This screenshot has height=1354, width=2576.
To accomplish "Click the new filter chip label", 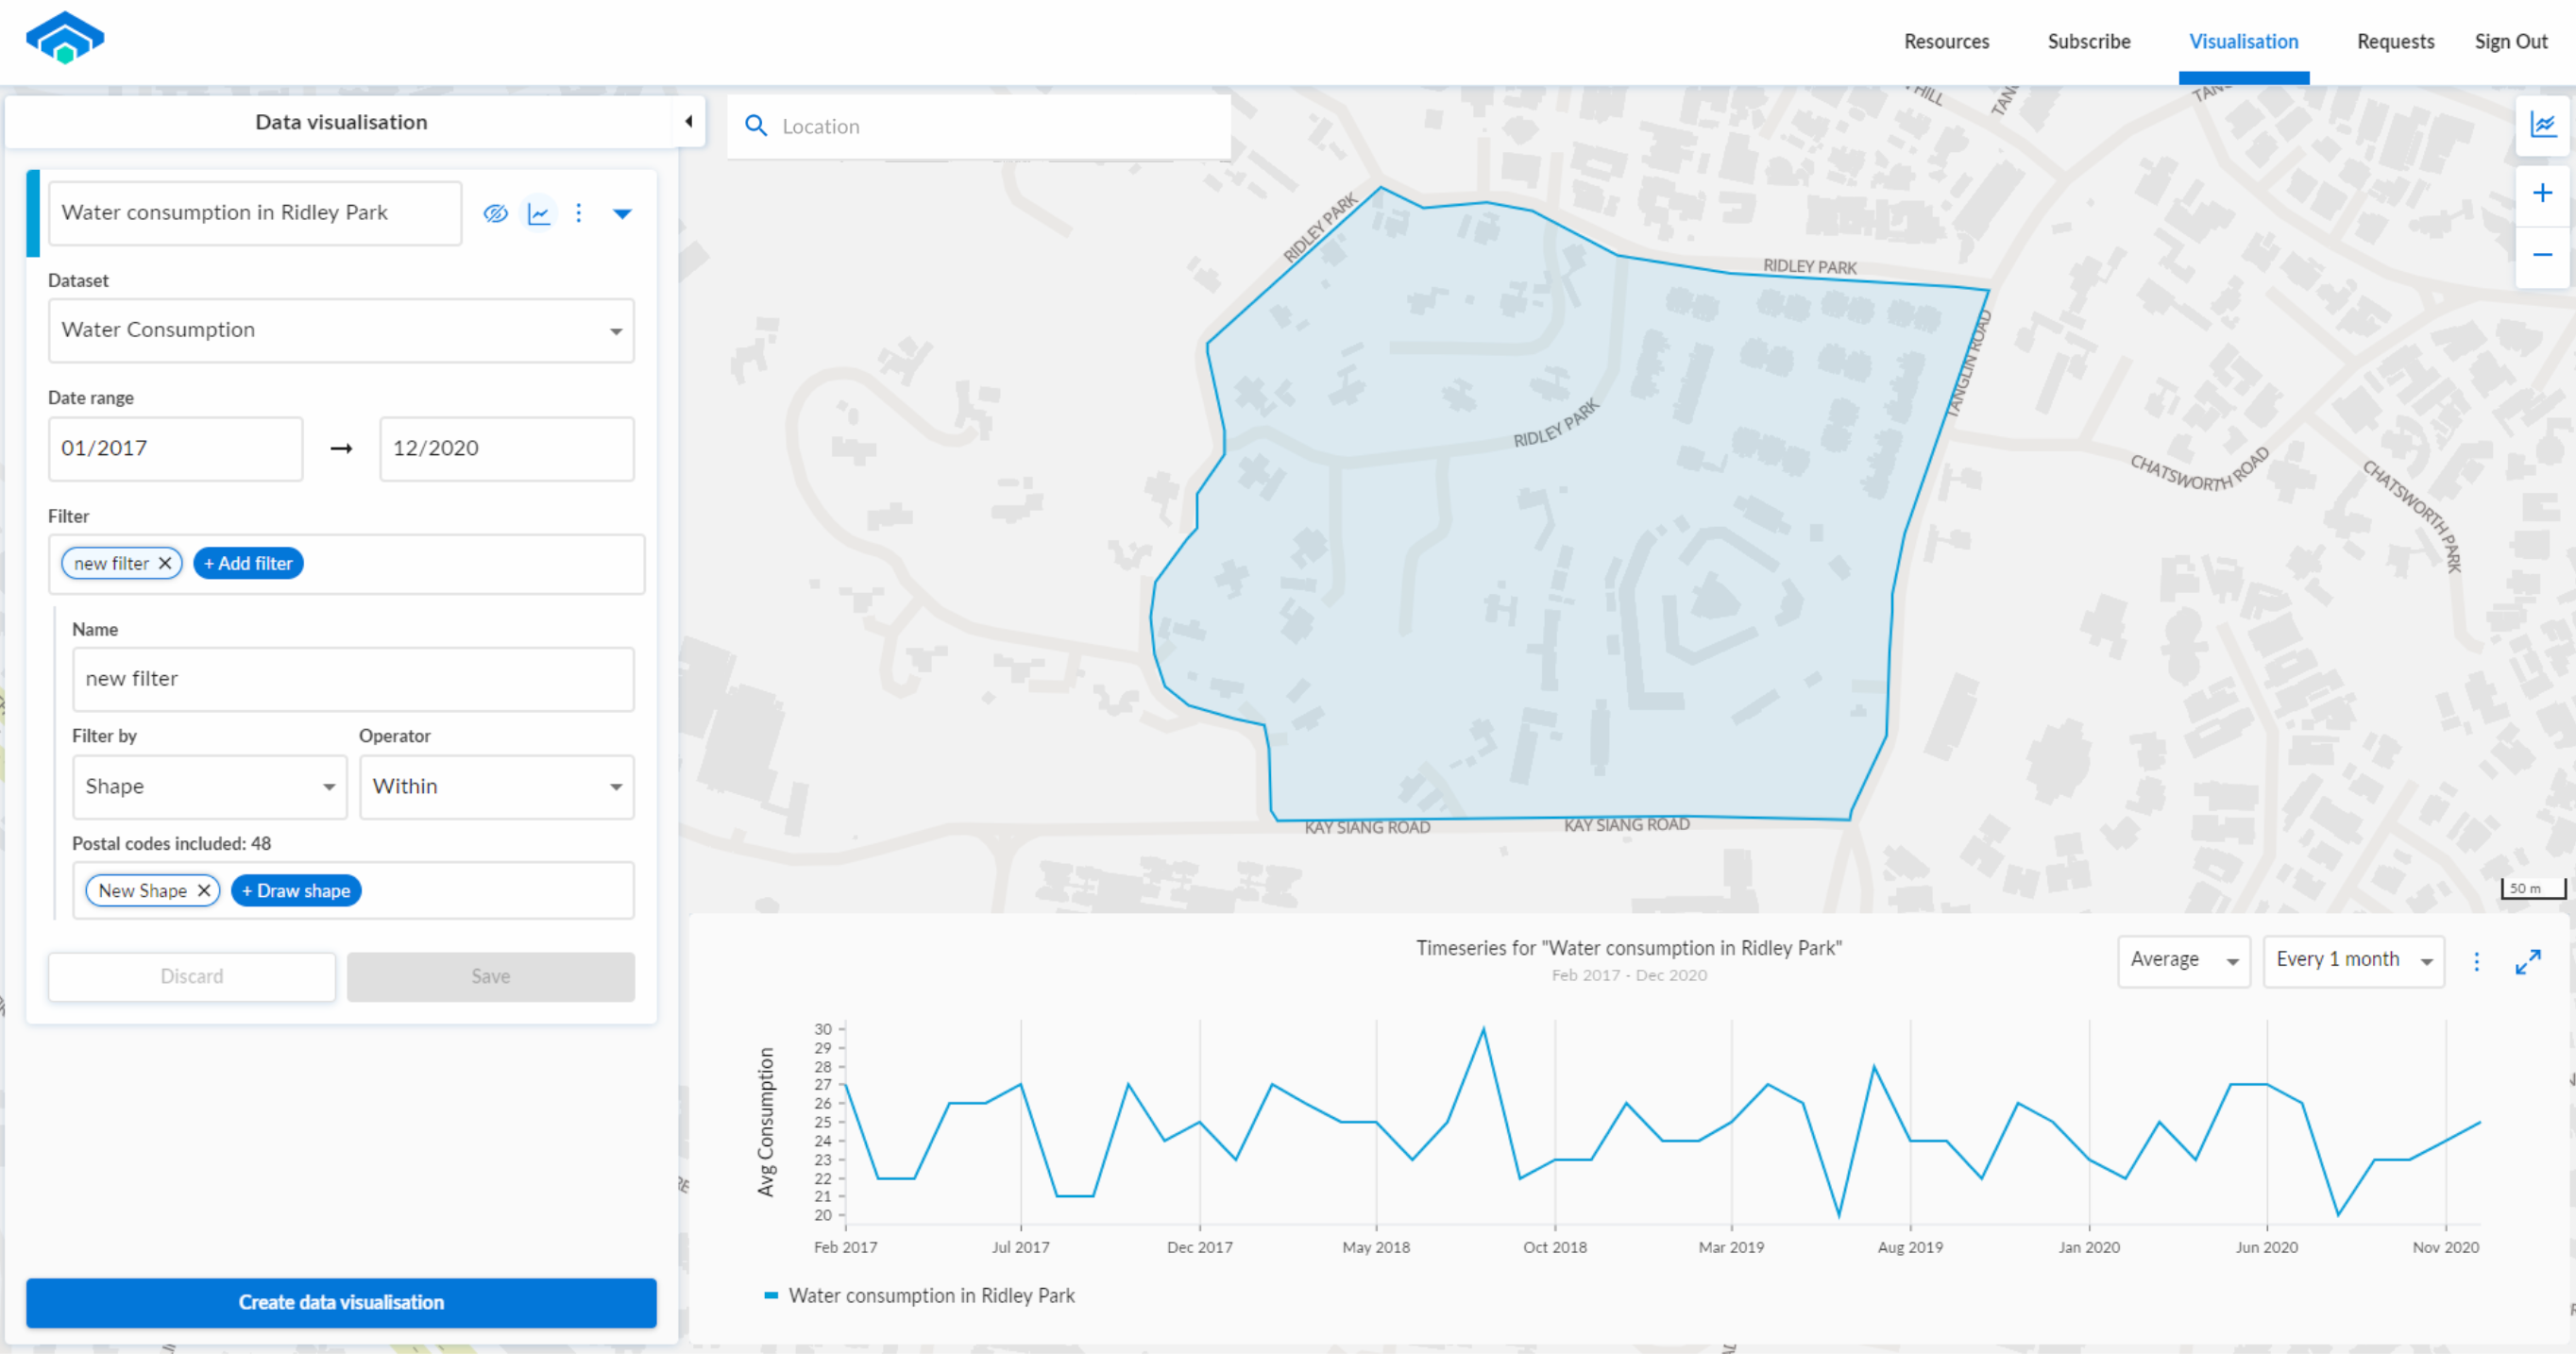I will 111,563.
